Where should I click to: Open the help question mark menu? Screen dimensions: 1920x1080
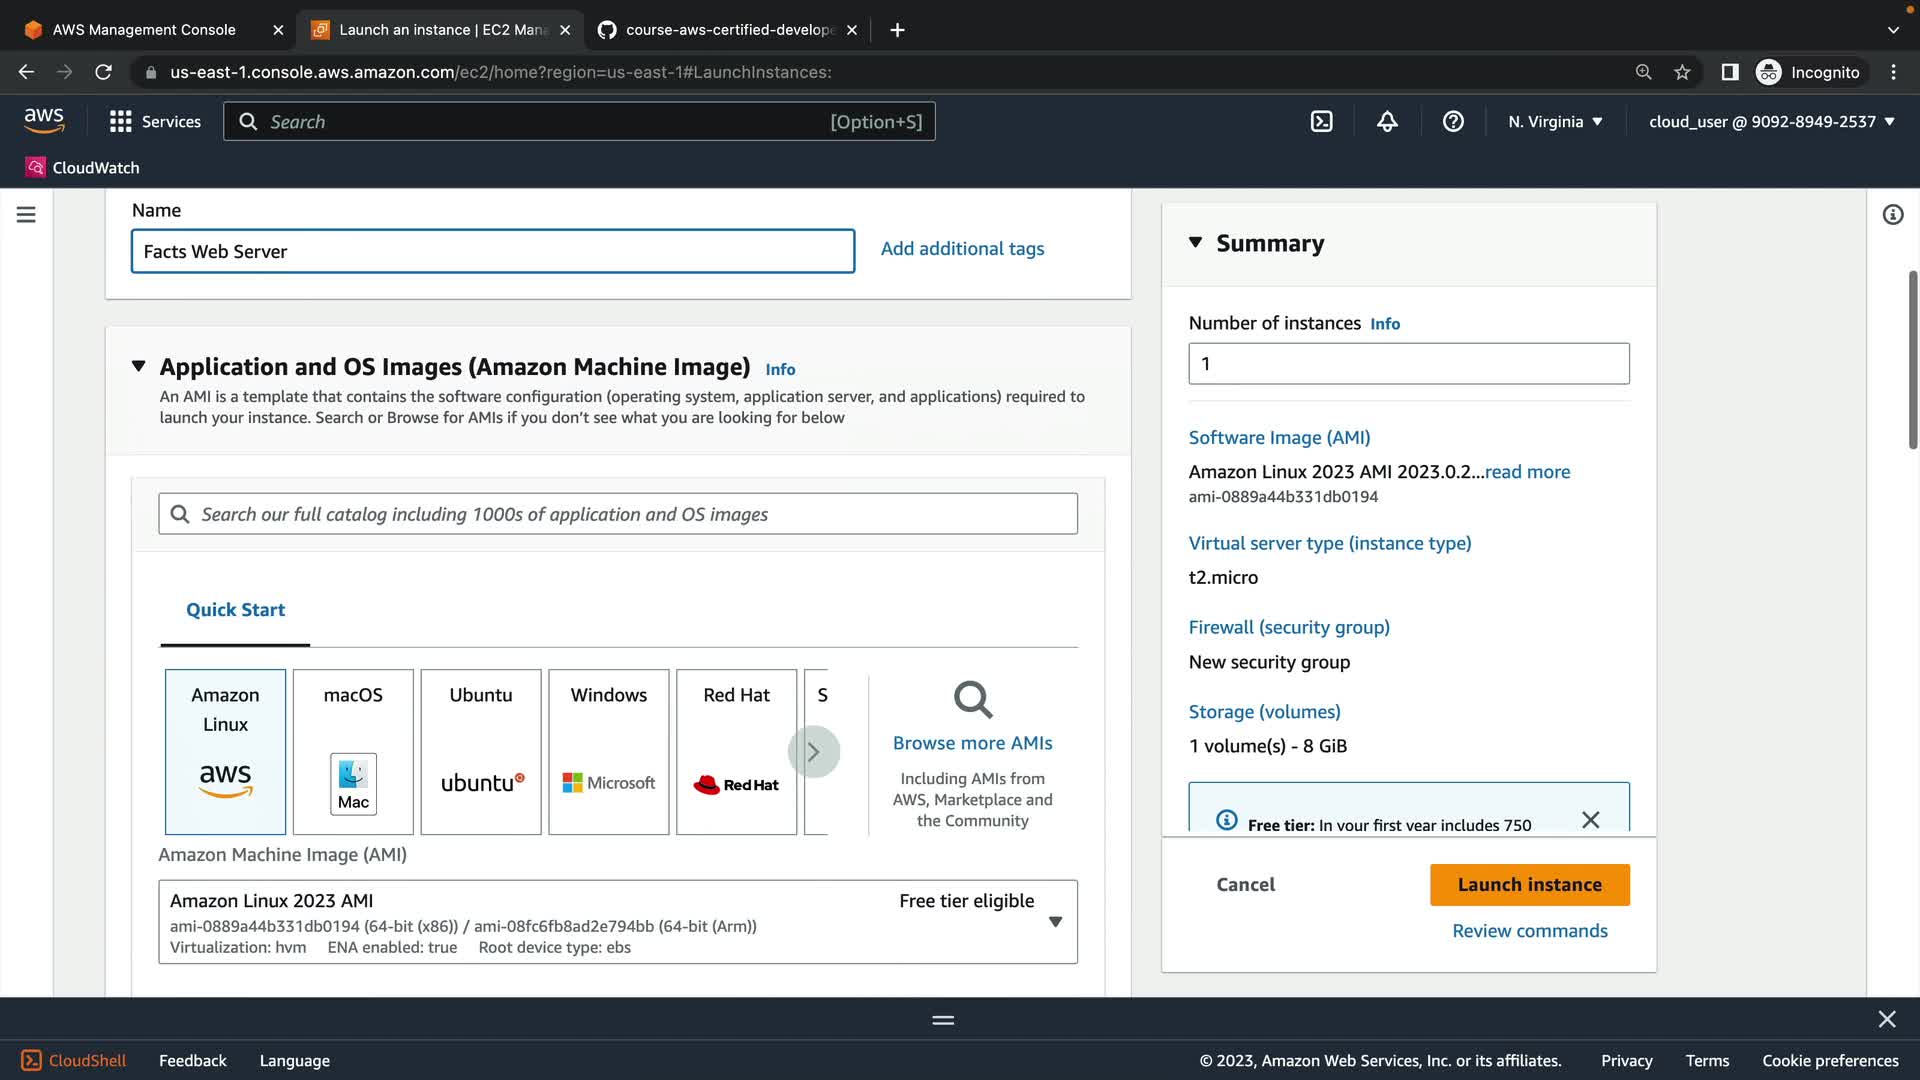pos(1453,121)
